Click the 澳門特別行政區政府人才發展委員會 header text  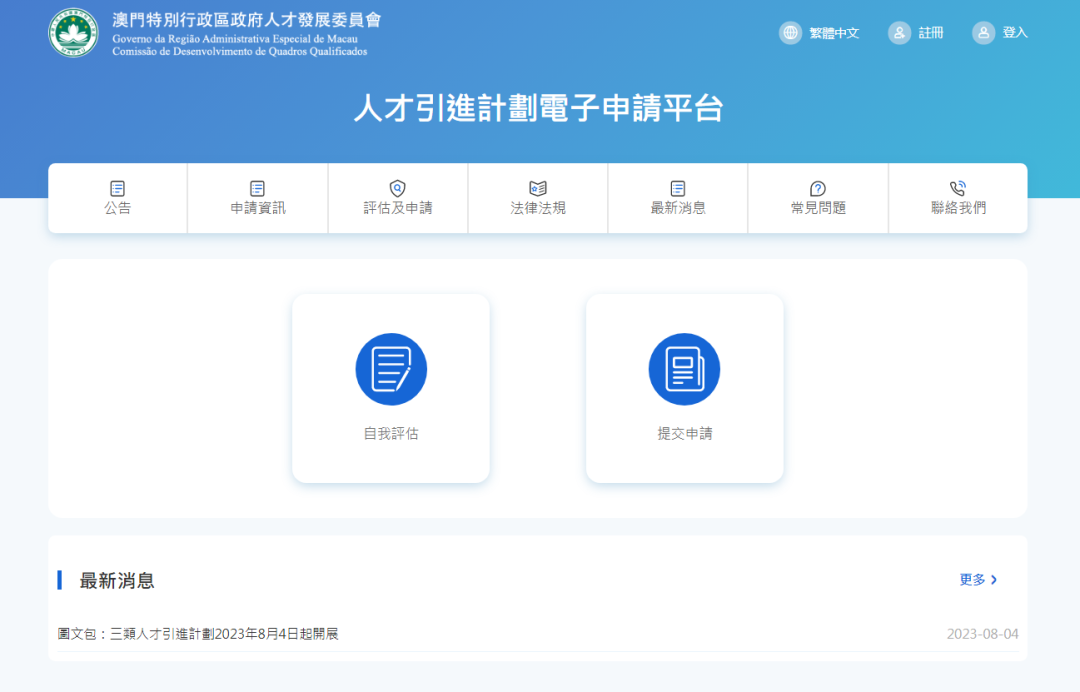click(246, 20)
